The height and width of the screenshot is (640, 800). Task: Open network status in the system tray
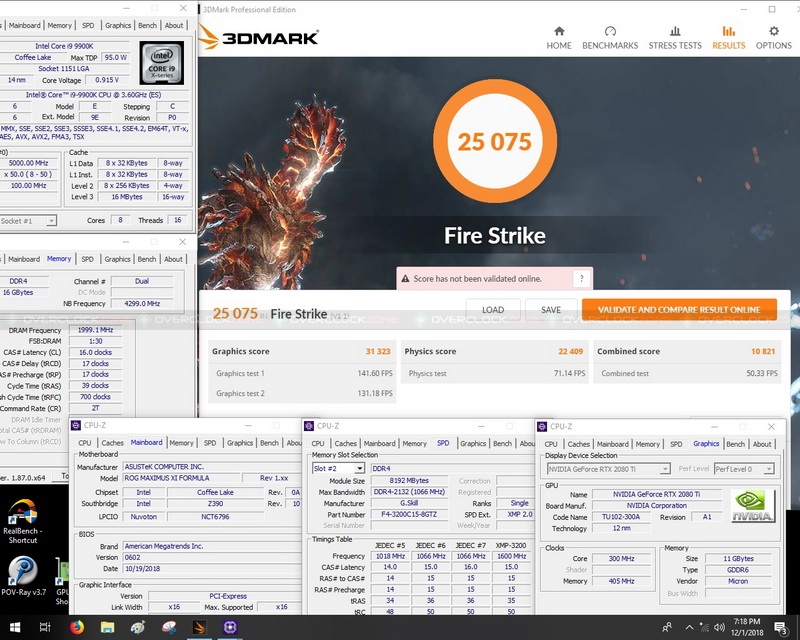coord(705,627)
